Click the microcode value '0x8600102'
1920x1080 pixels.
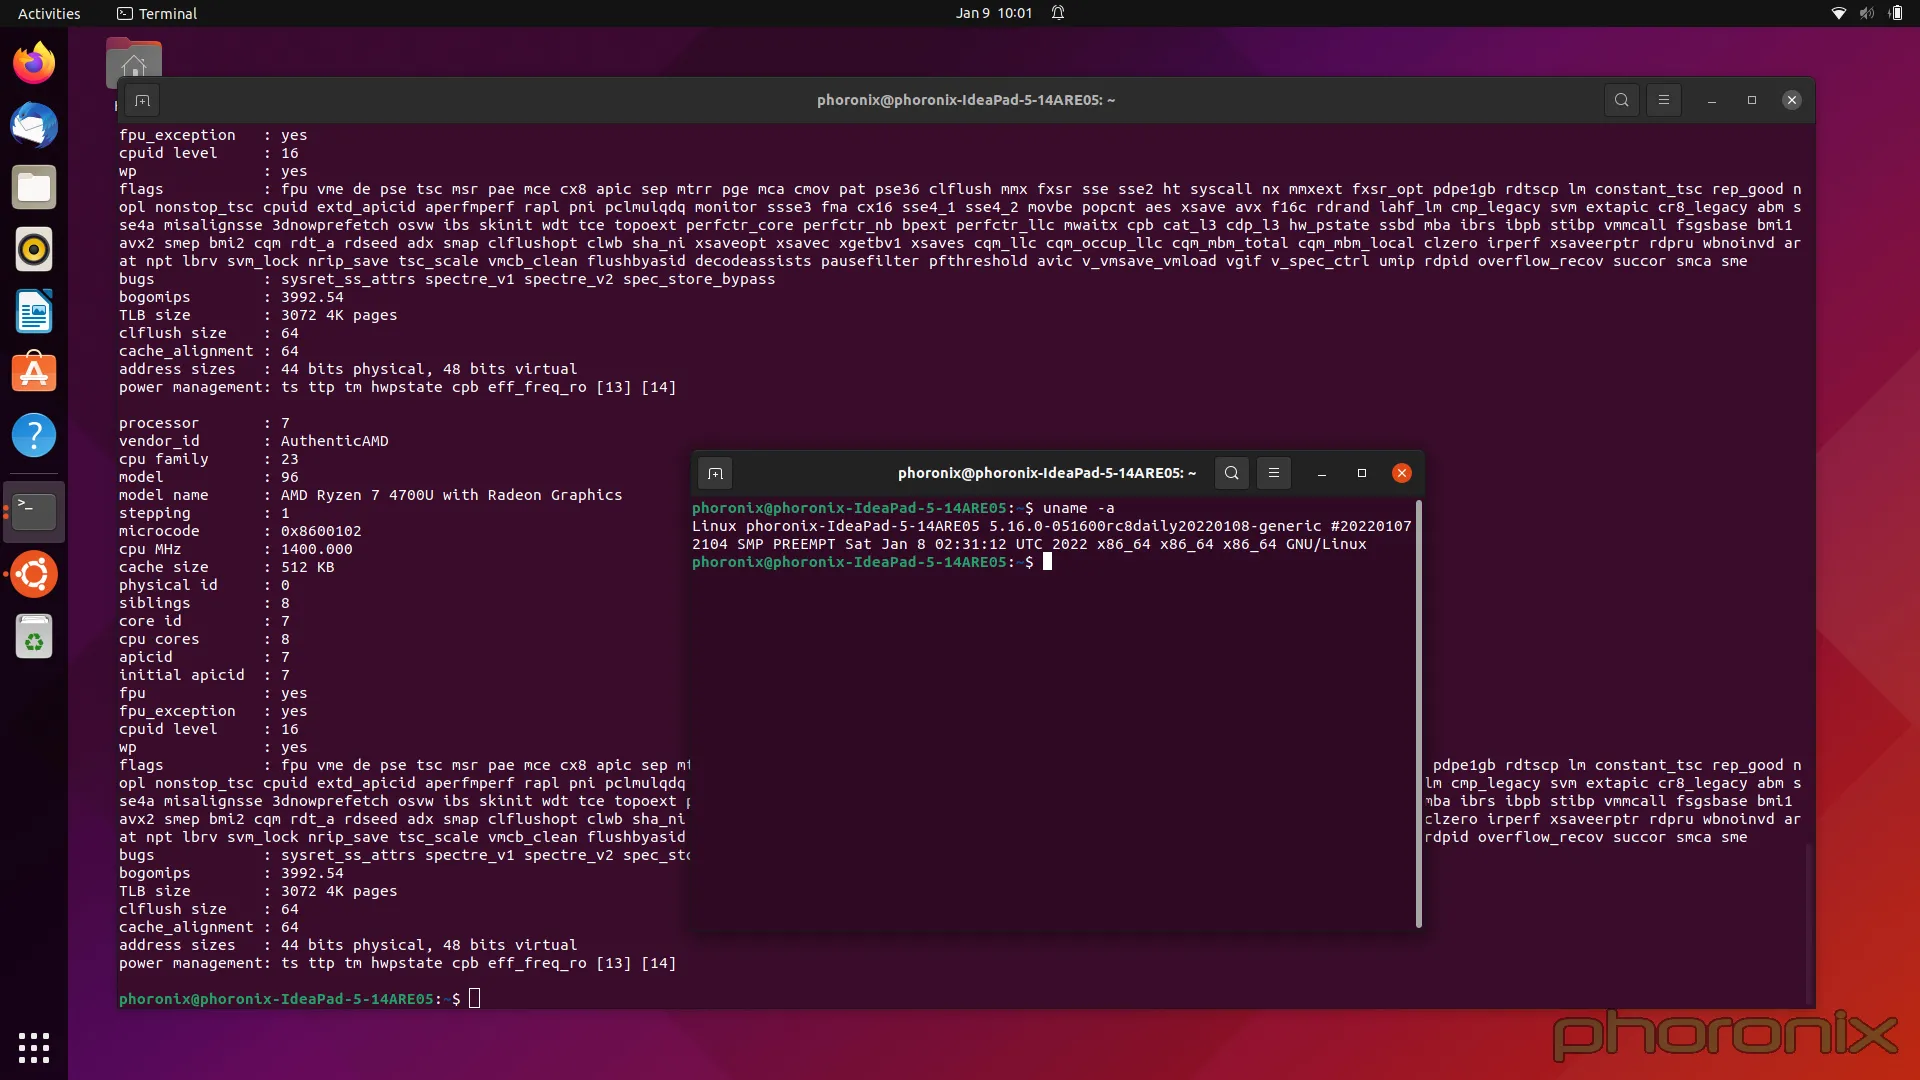pyautogui.click(x=321, y=531)
